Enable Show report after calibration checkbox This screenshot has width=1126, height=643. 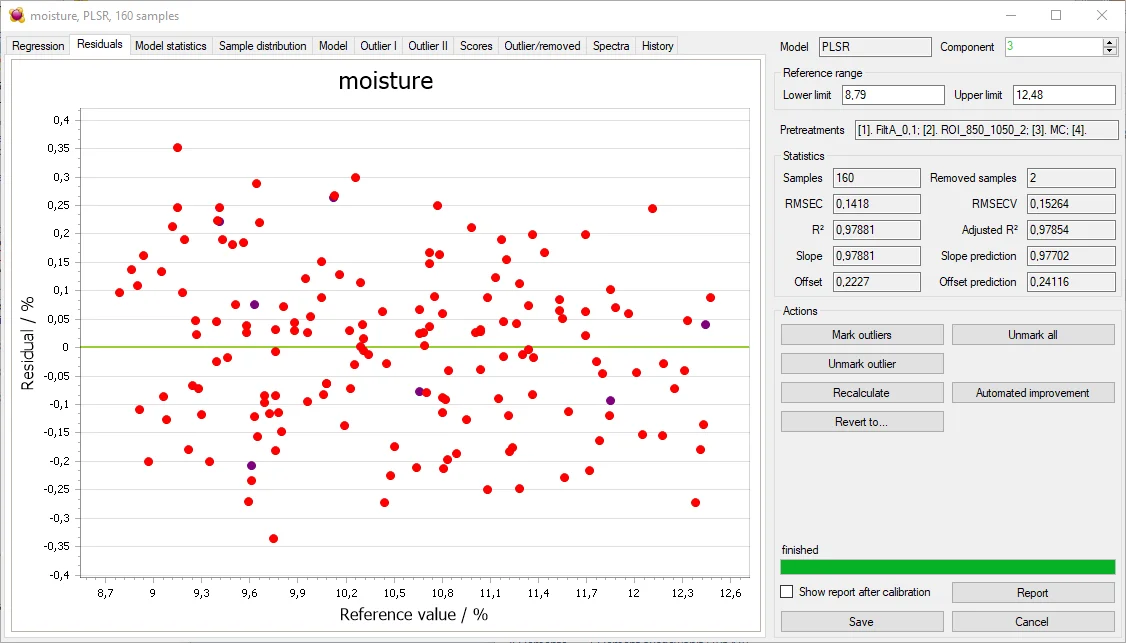point(787,592)
